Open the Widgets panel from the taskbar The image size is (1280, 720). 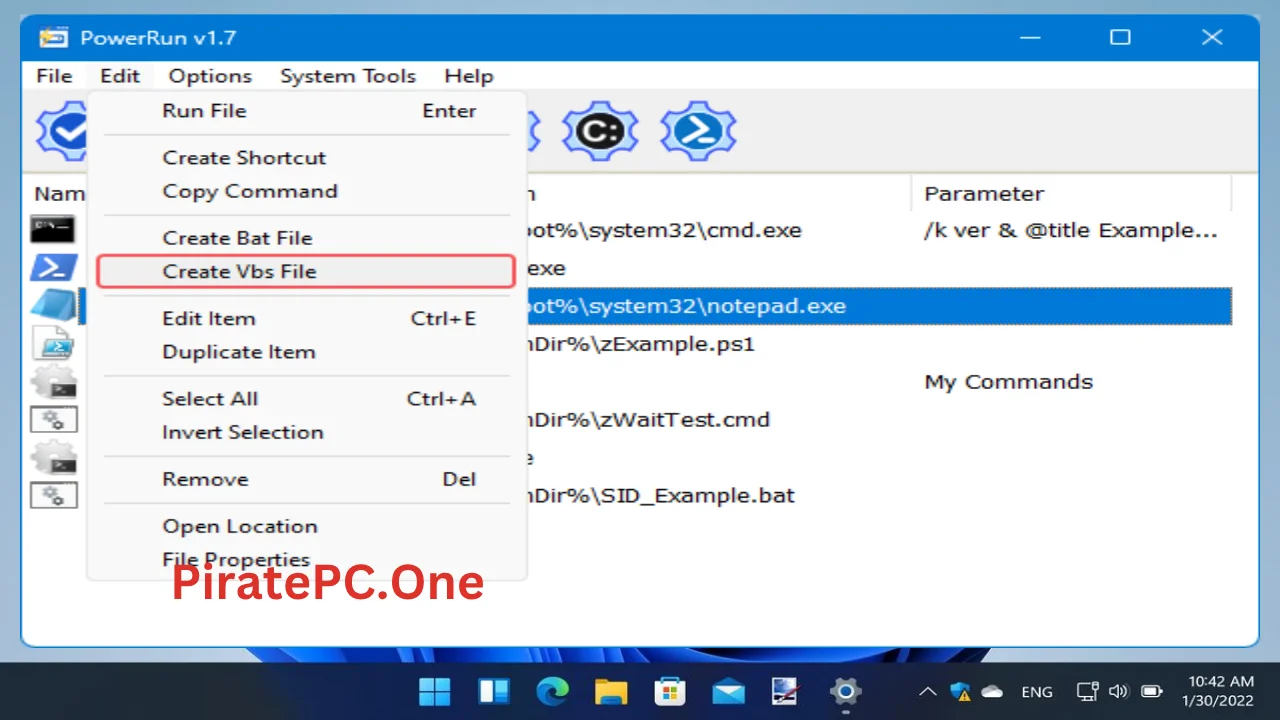click(494, 691)
